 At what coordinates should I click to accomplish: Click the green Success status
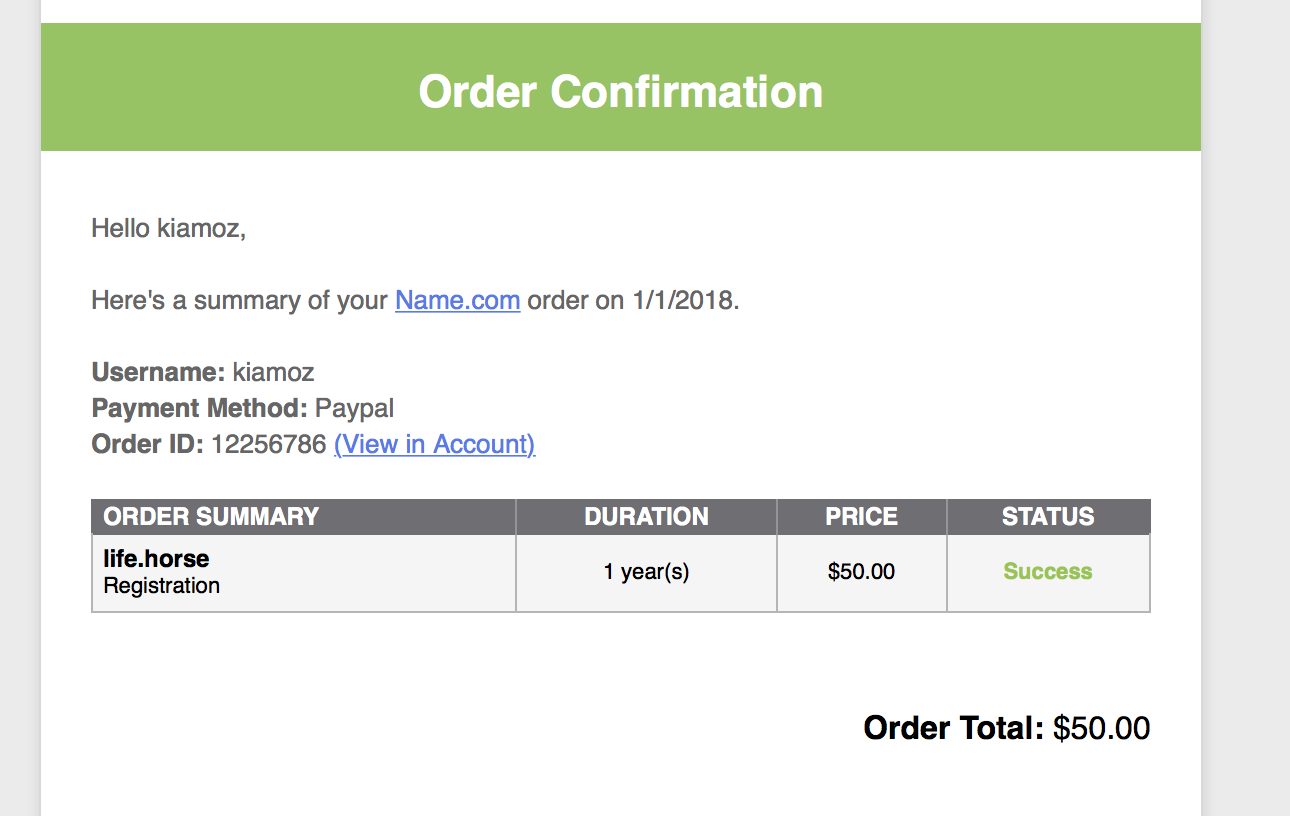(x=1048, y=572)
